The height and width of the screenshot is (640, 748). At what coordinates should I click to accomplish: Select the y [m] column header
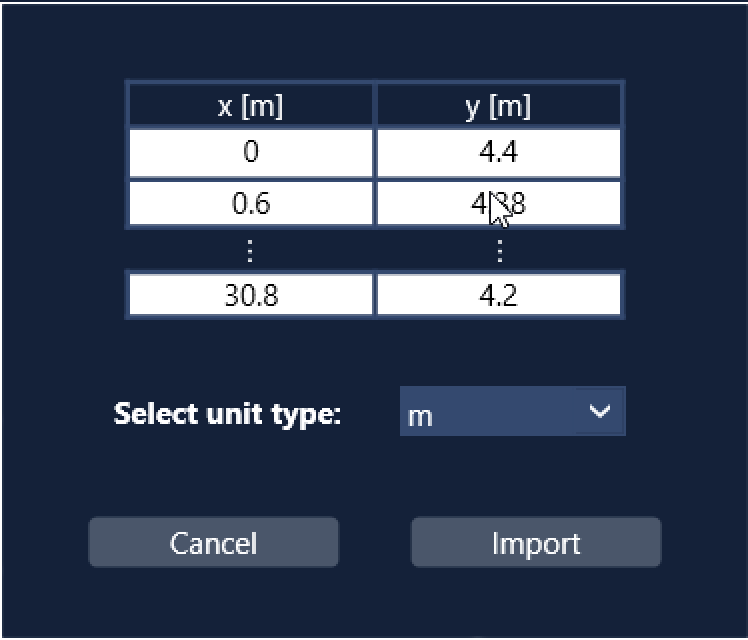(499, 105)
